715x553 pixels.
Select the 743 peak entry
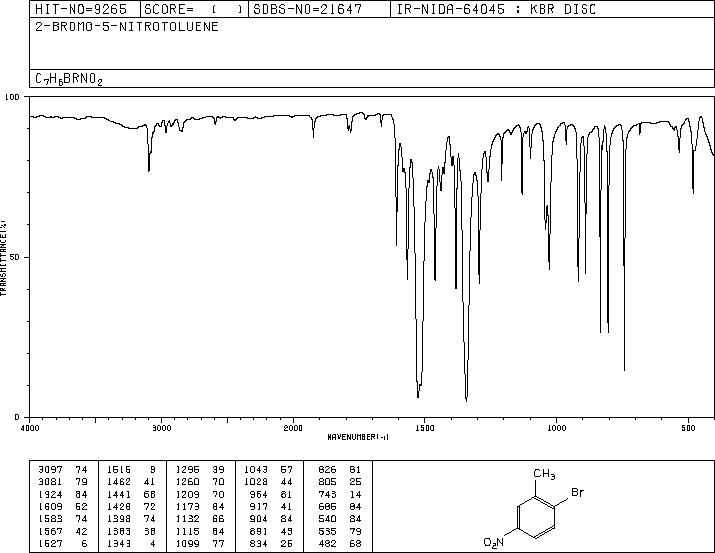327,494
